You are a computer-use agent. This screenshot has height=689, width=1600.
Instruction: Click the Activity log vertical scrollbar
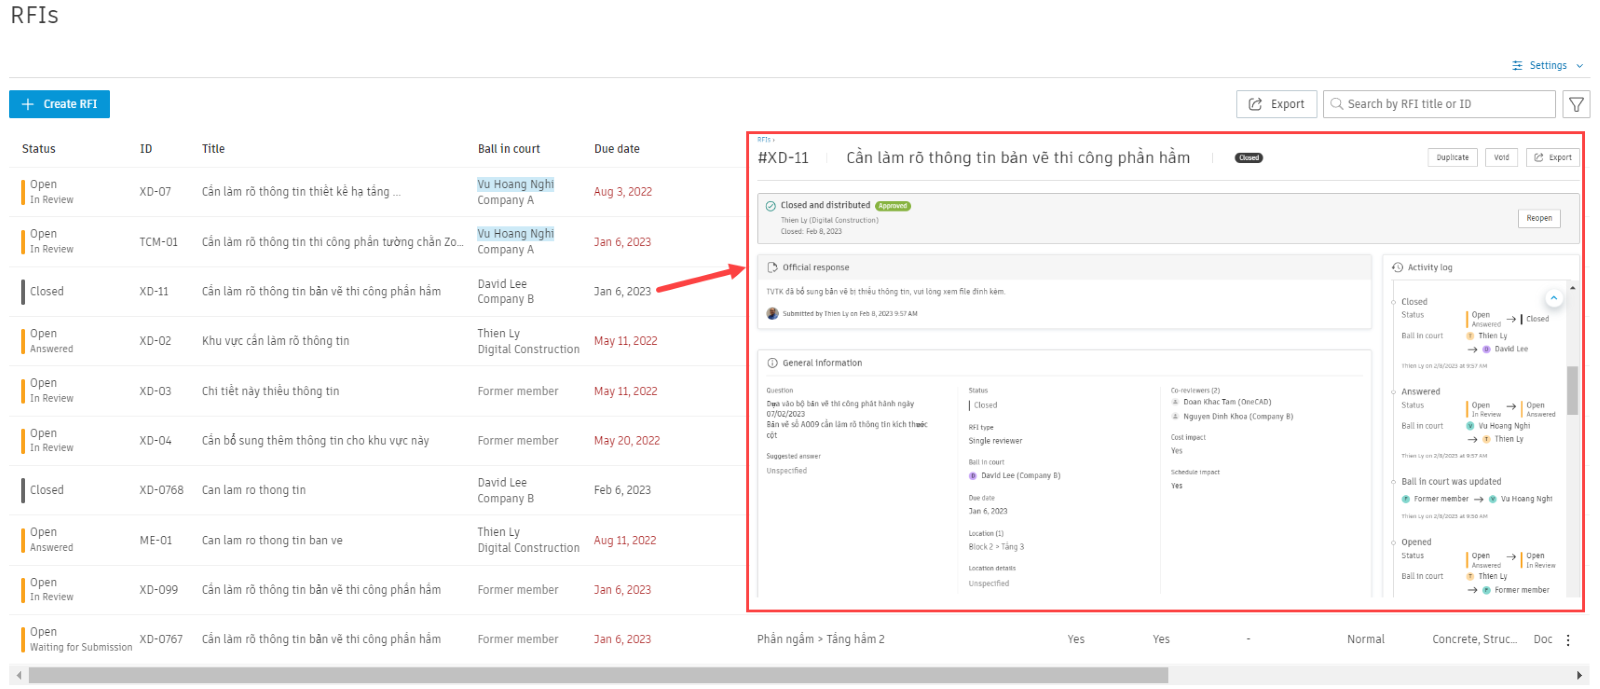pos(1572,390)
